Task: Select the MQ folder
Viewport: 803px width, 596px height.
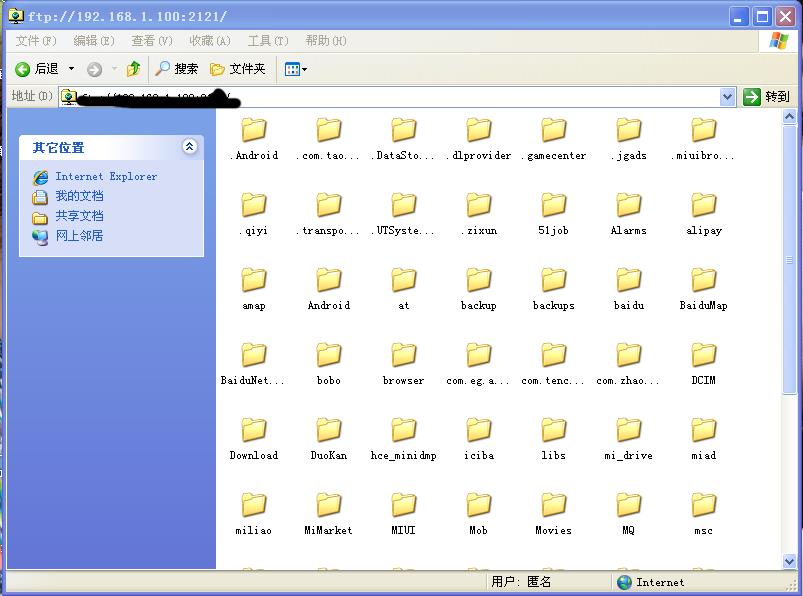Action: coord(629,514)
